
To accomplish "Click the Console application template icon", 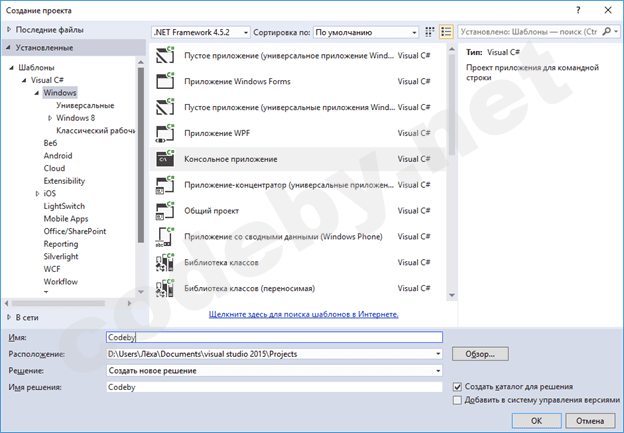I will pyautogui.click(x=164, y=159).
